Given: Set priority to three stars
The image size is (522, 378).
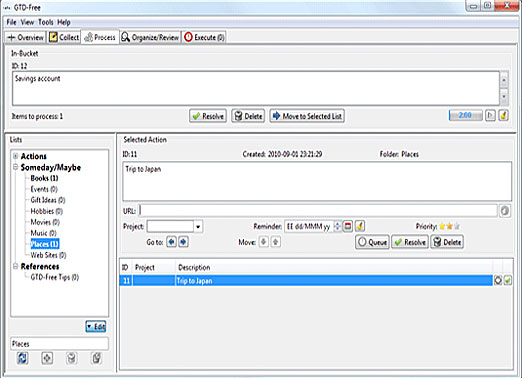Looking at the screenshot, I should click(x=457, y=227).
